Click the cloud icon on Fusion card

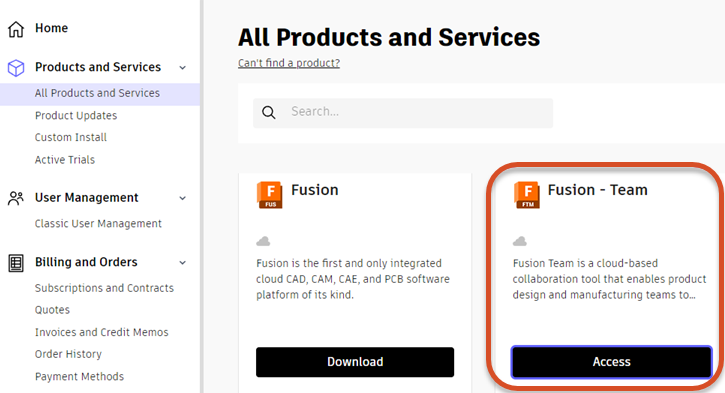click(x=263, y=241)
